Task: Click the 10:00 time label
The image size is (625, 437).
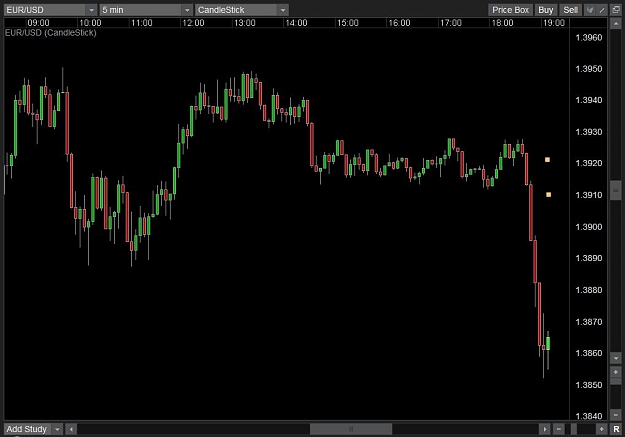Action: pyautogui.click(x=90, y=23)
